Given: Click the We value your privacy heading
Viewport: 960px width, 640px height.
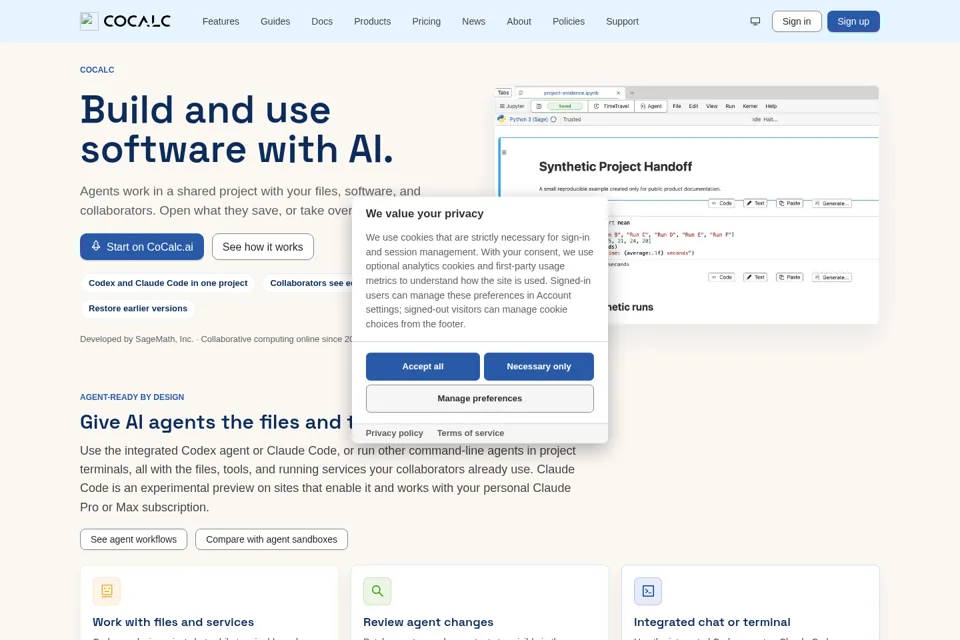Looking at the screenshot, I should pos(424,213).
